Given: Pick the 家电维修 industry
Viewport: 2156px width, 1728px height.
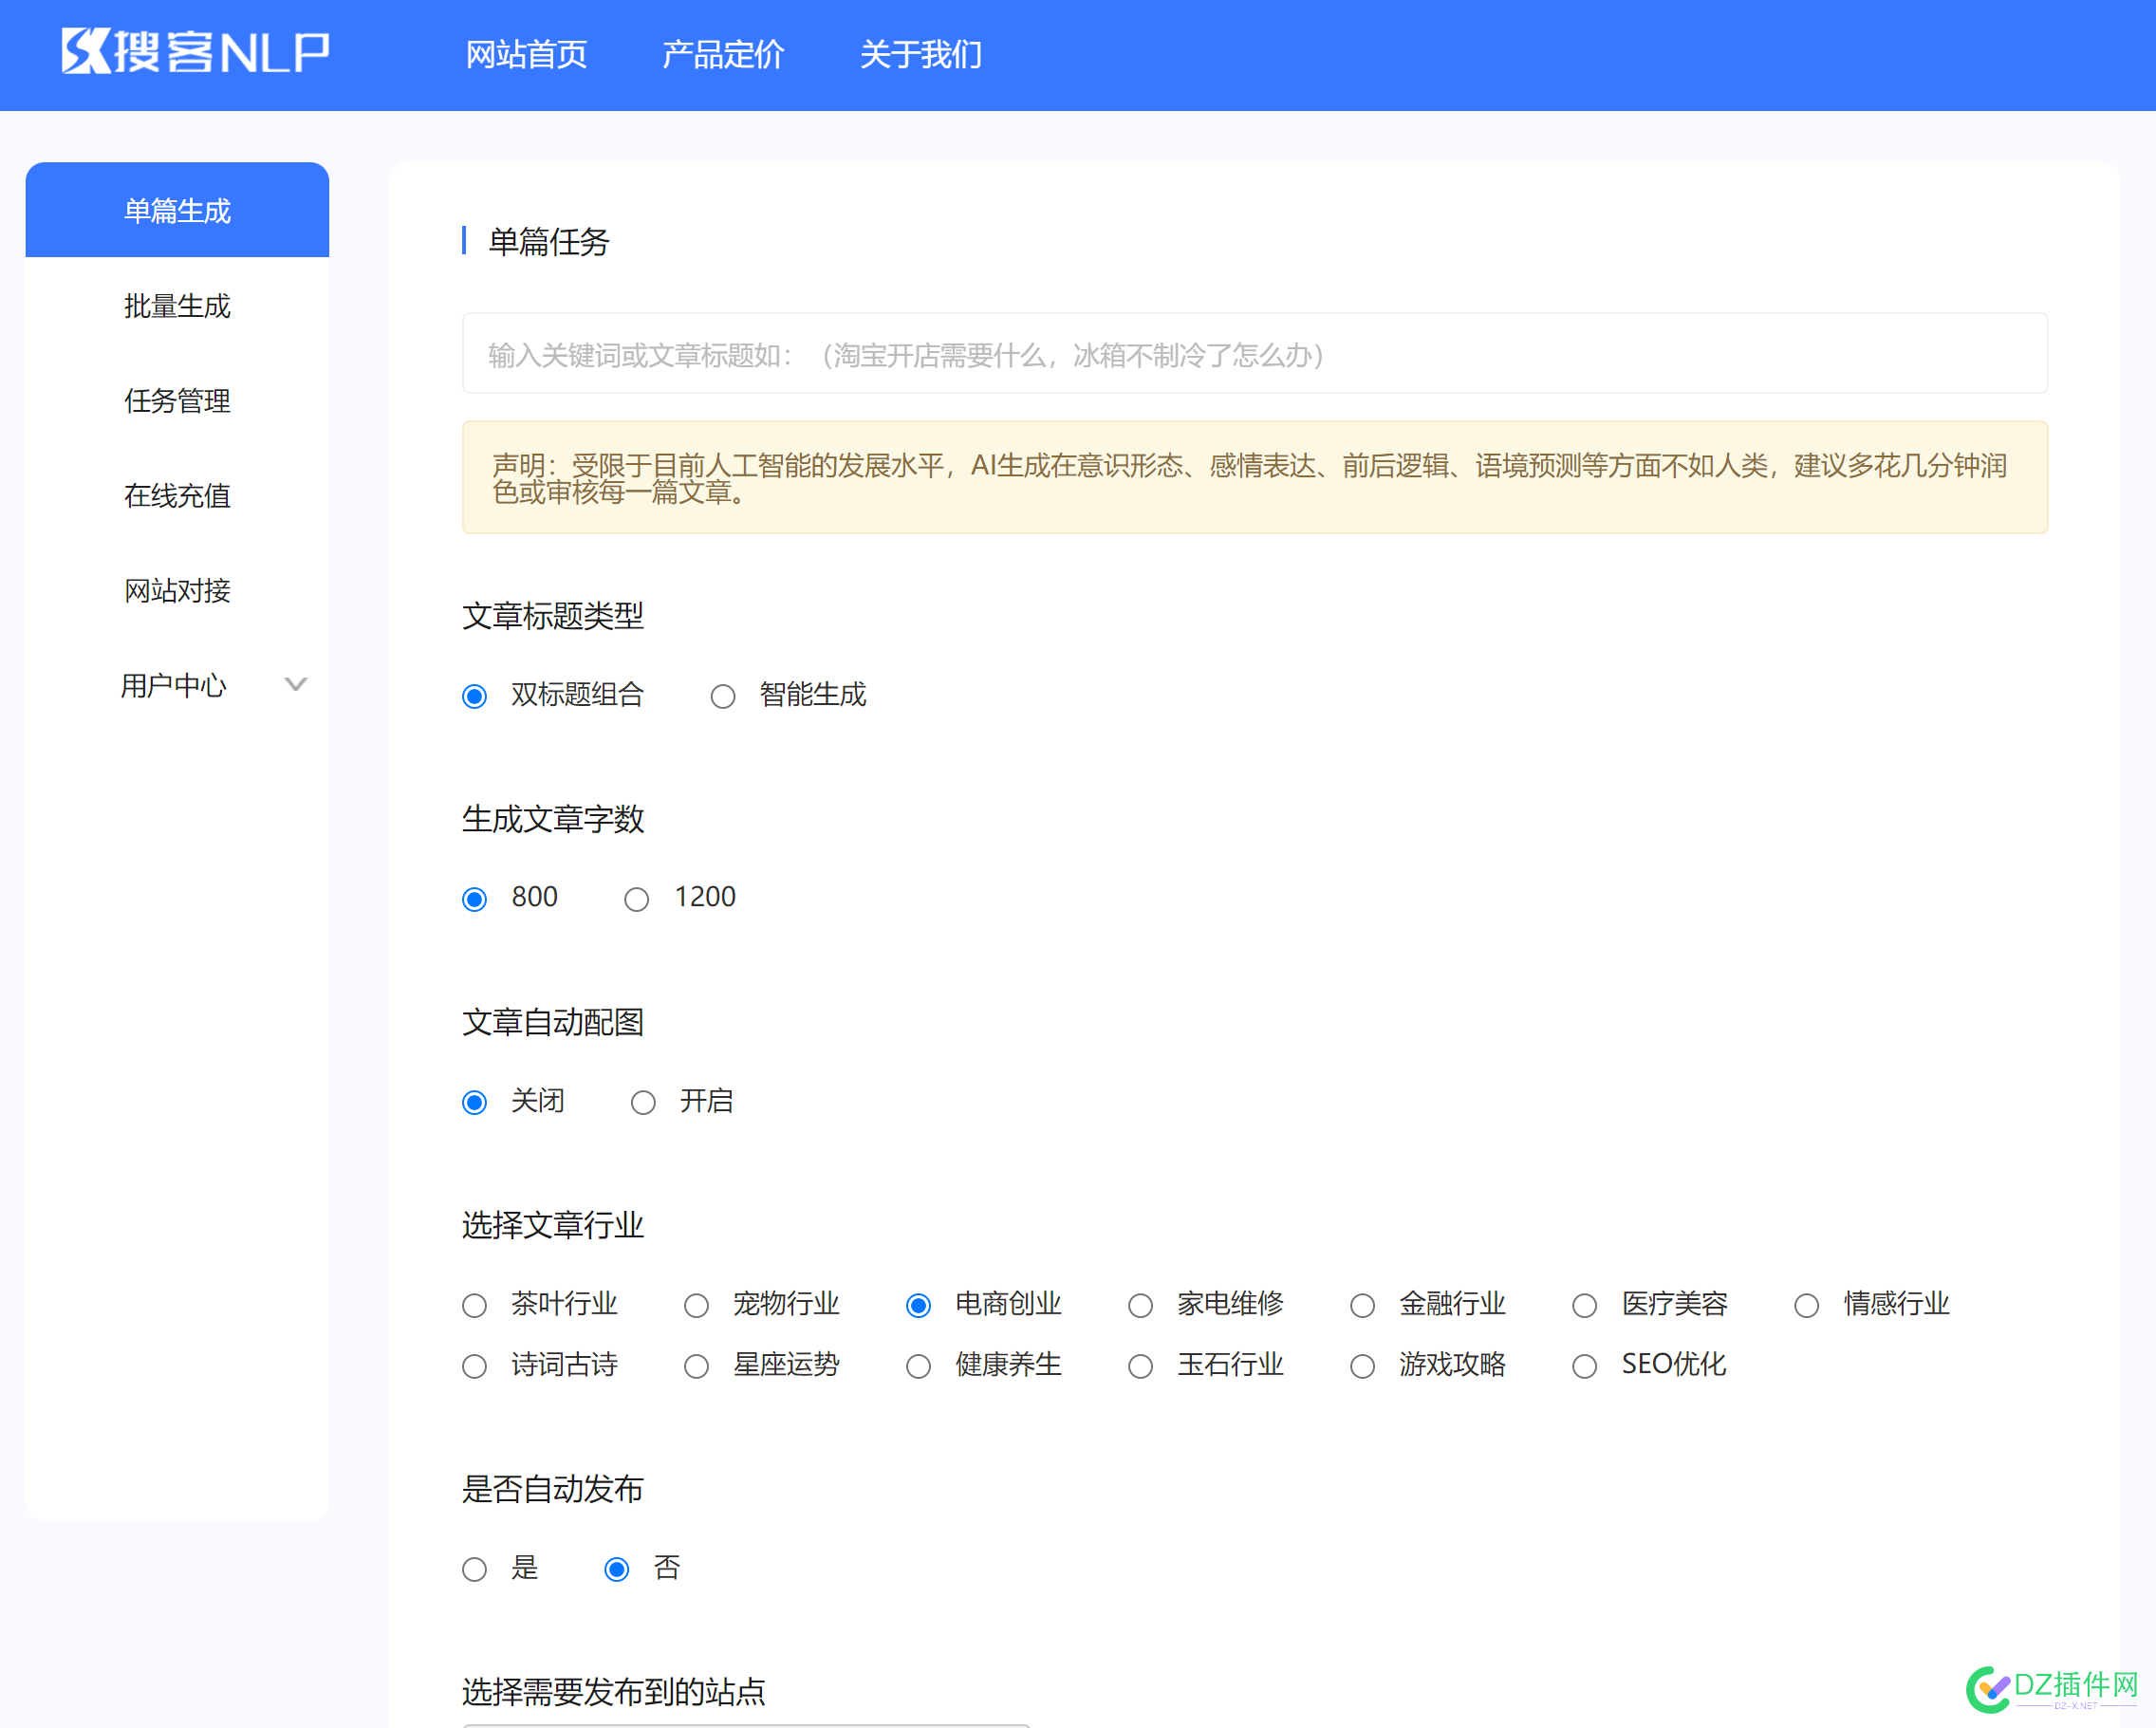Looking at the screenshot, I should [x=1141, y=1305].
